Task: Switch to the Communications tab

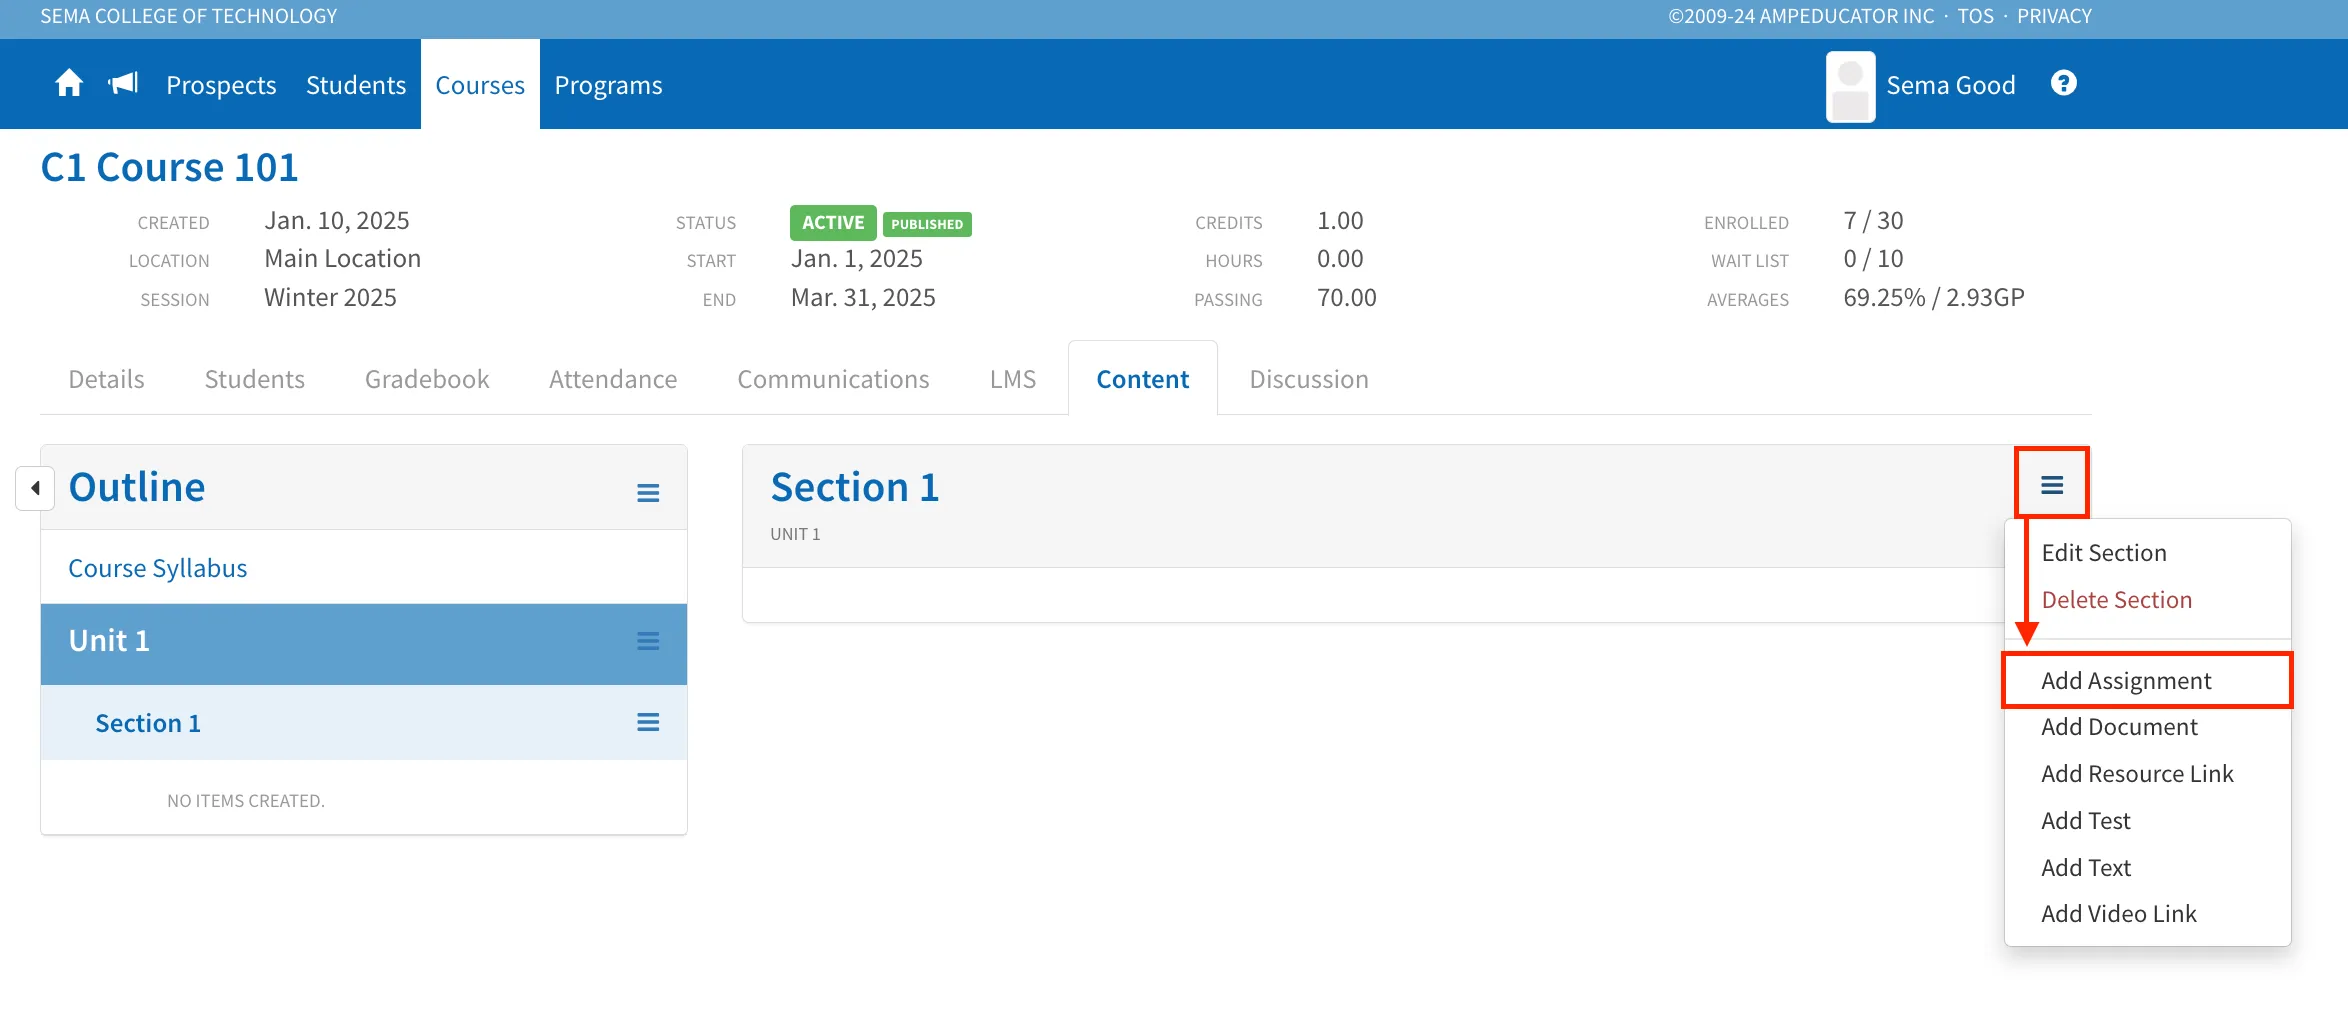Action: [833, 379]
